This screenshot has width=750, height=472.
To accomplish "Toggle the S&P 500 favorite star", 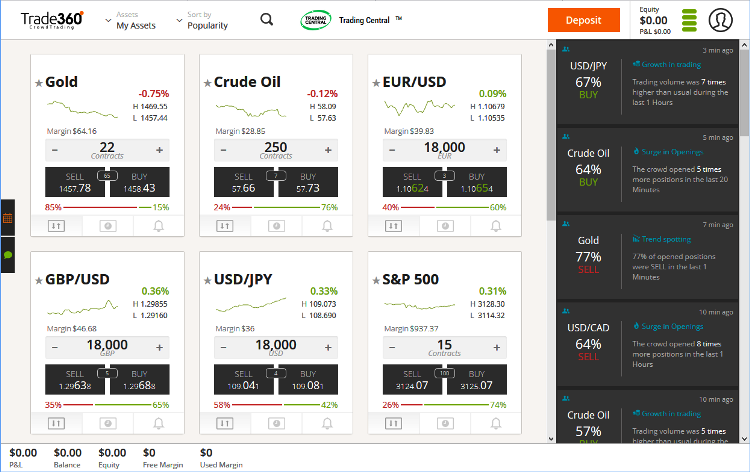I will pyautogui.click(x=376, y=281).
